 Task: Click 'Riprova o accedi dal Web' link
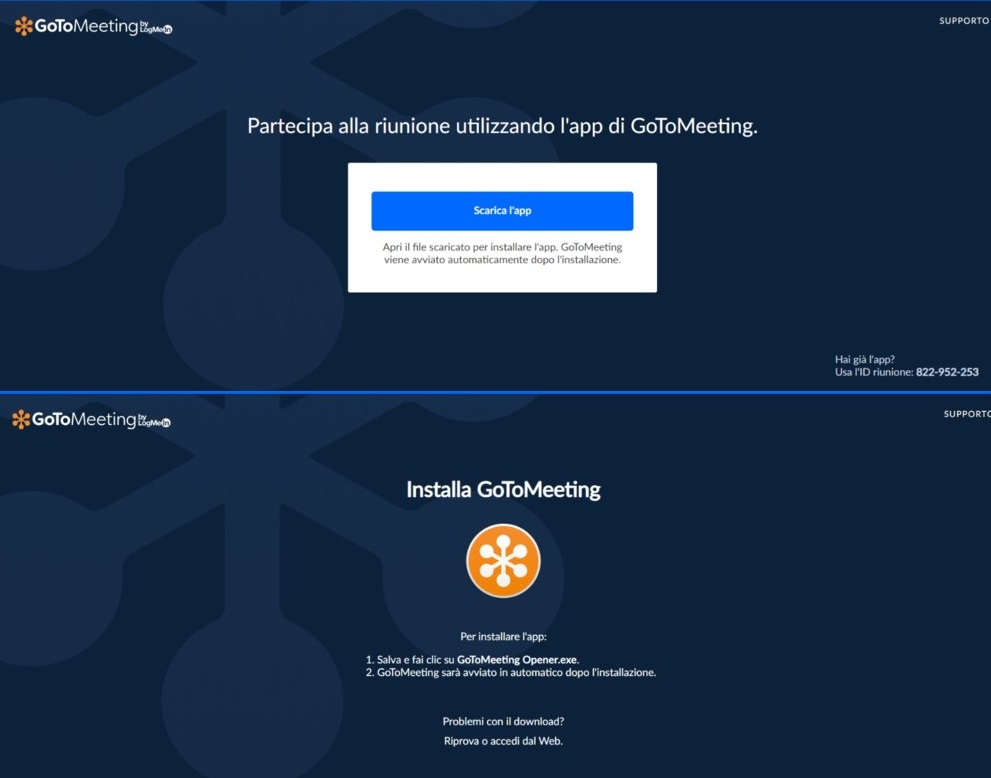click(x=503, y=741)
